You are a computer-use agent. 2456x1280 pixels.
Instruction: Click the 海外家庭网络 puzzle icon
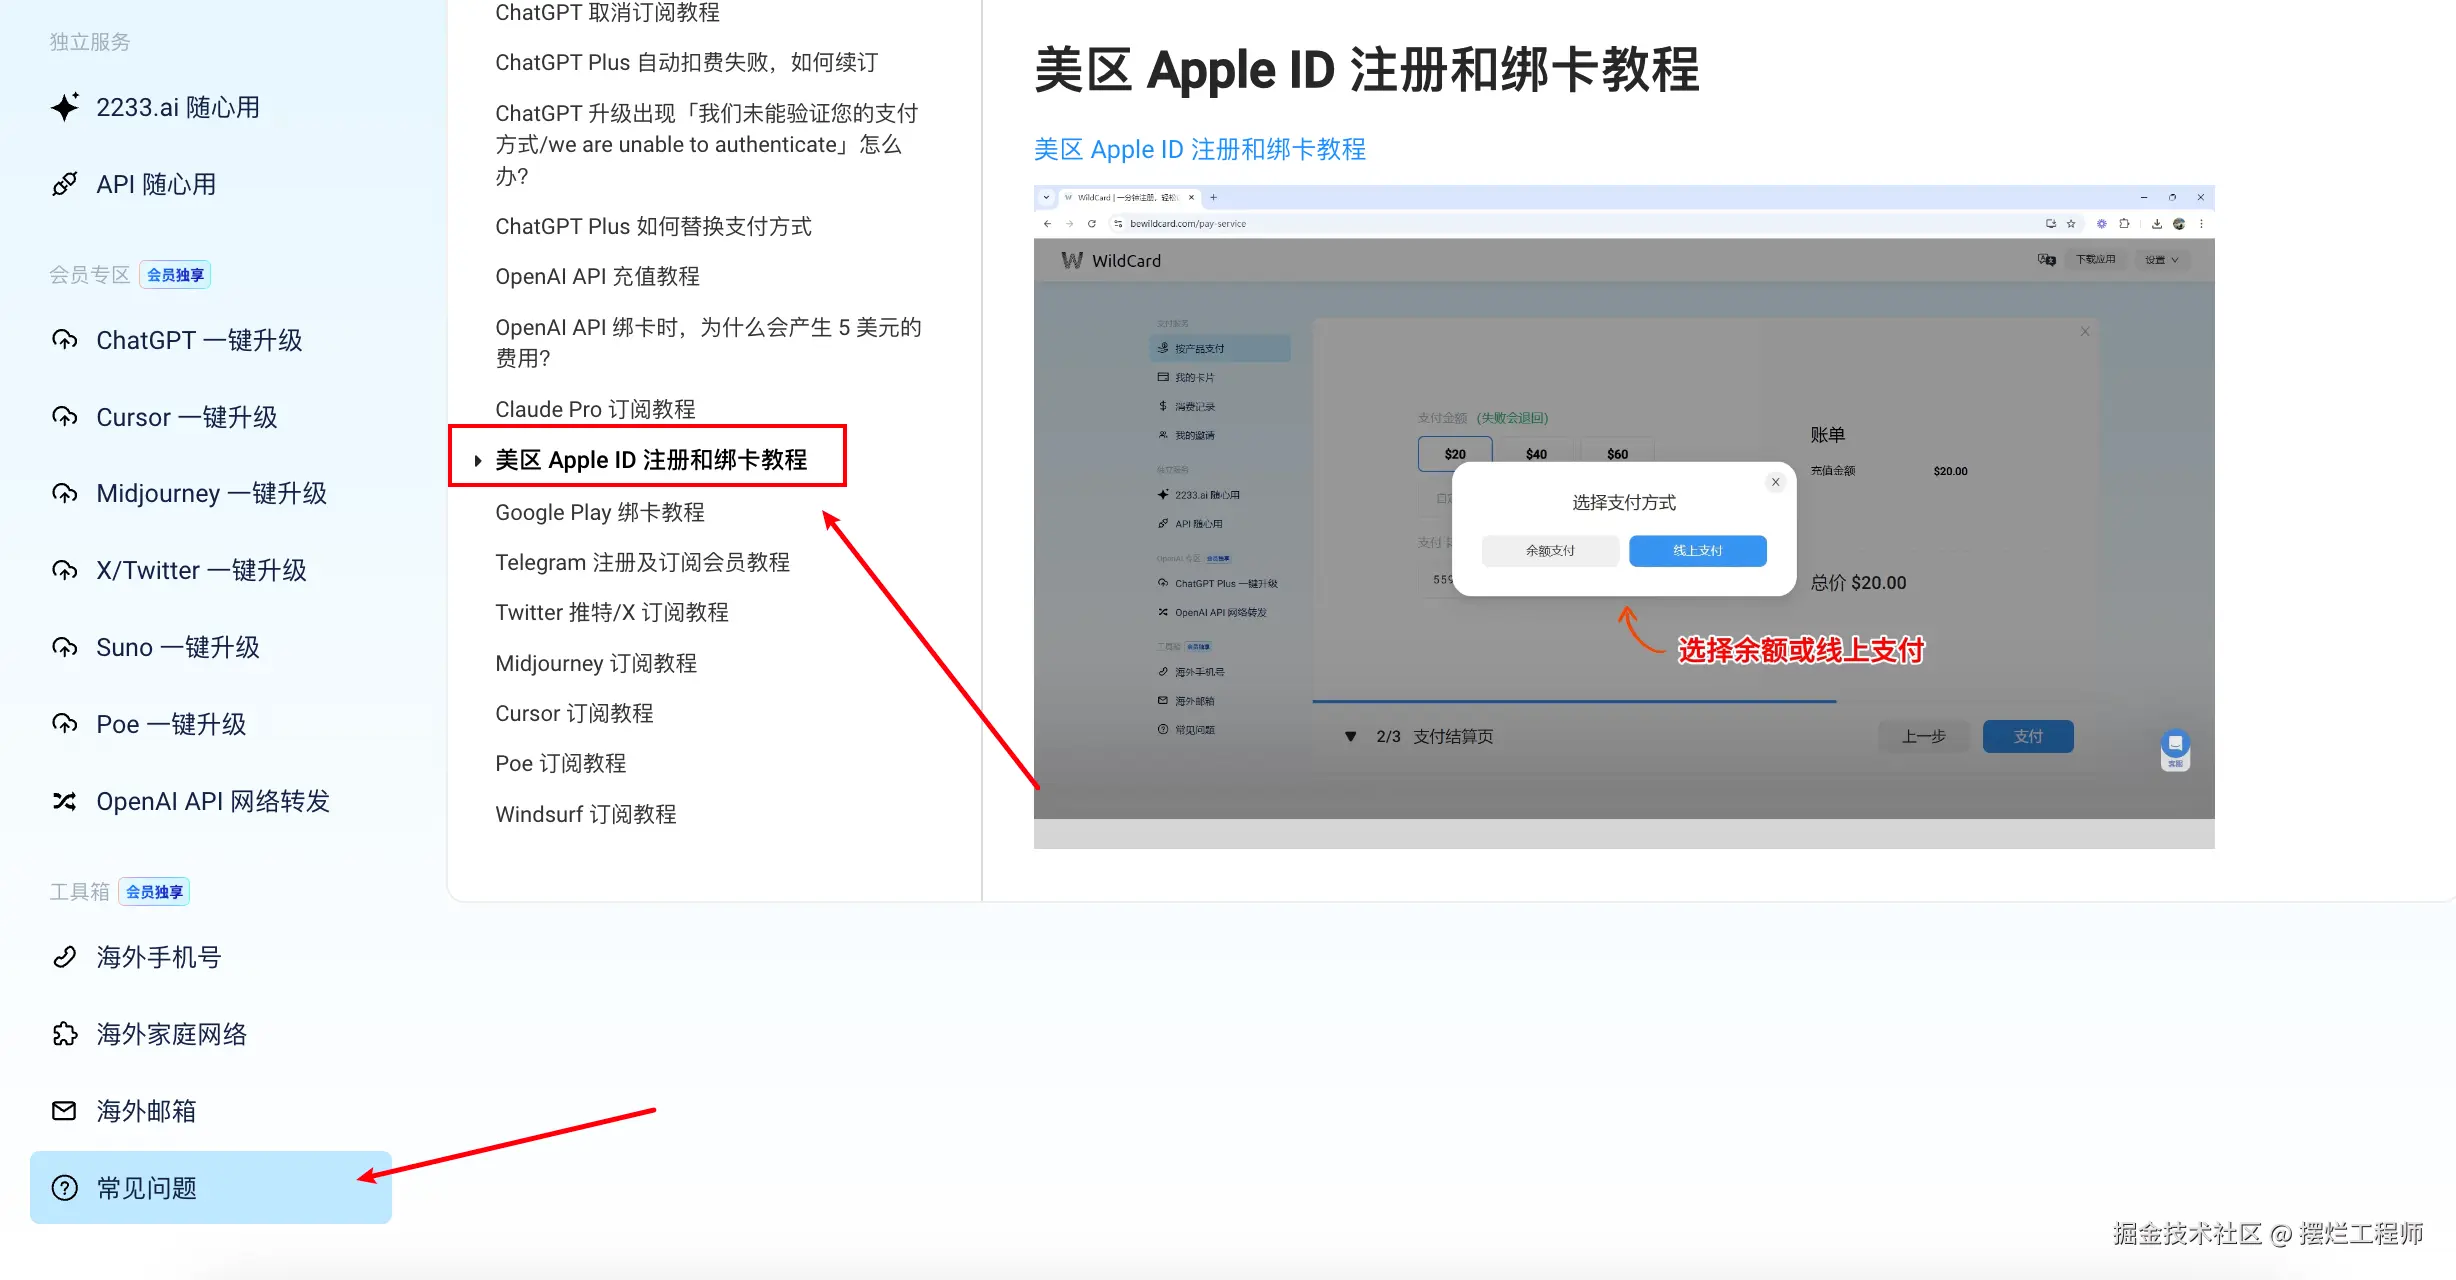click(x=65, y=1034)
